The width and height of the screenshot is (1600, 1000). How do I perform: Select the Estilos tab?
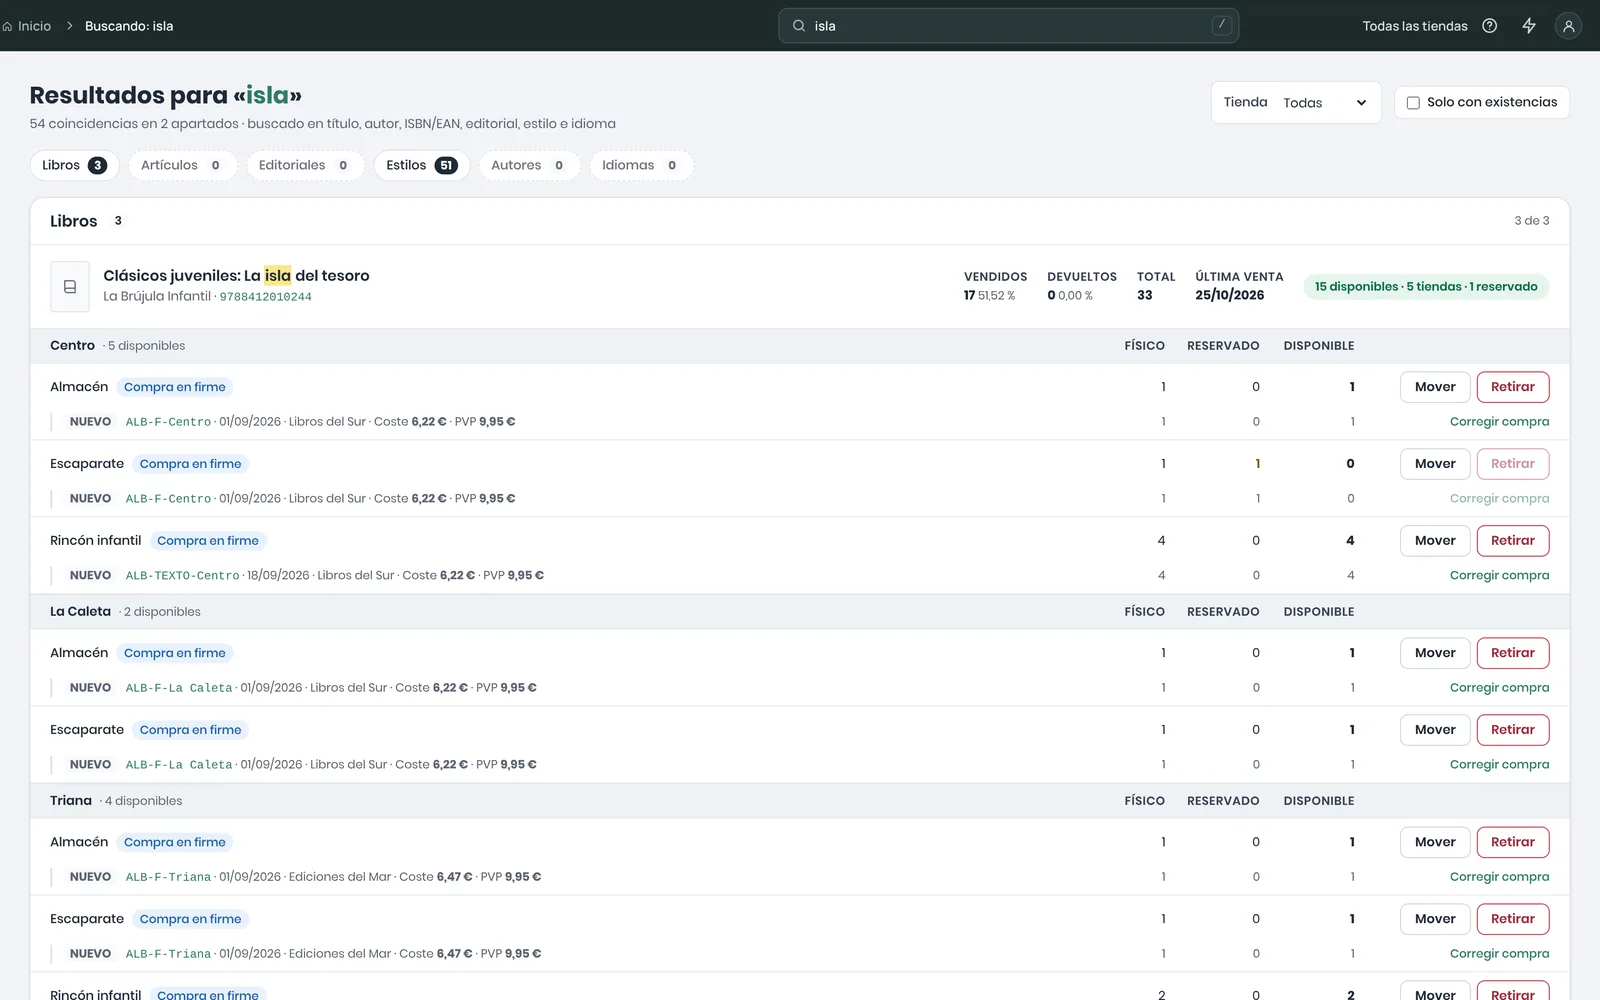[x=421, y=165]
